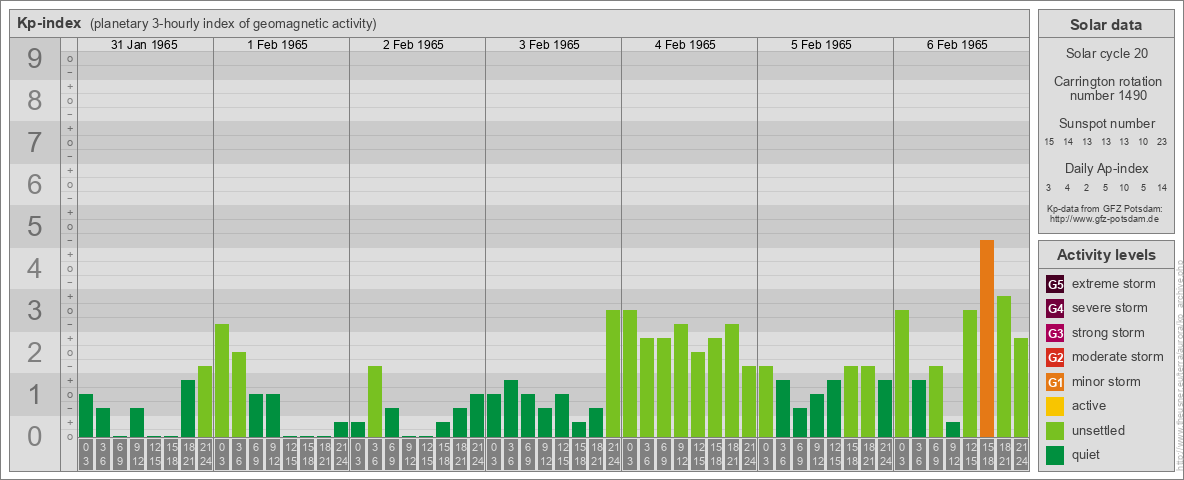Viewport: 1184px width, 480px height.
Task: Click the orange bar on 6 Feb 15-18h
Action: (986, 338)
